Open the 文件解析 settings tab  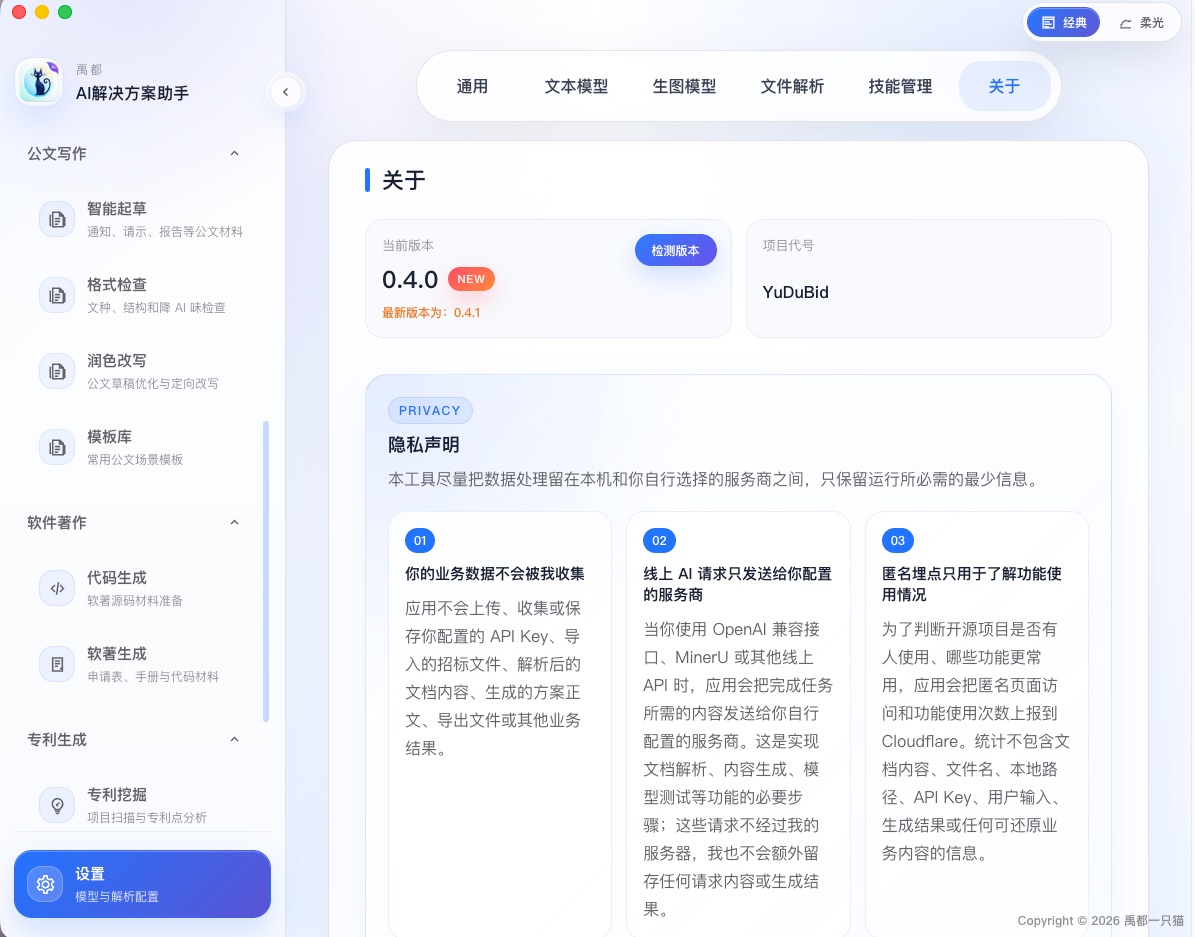(792, 86)
